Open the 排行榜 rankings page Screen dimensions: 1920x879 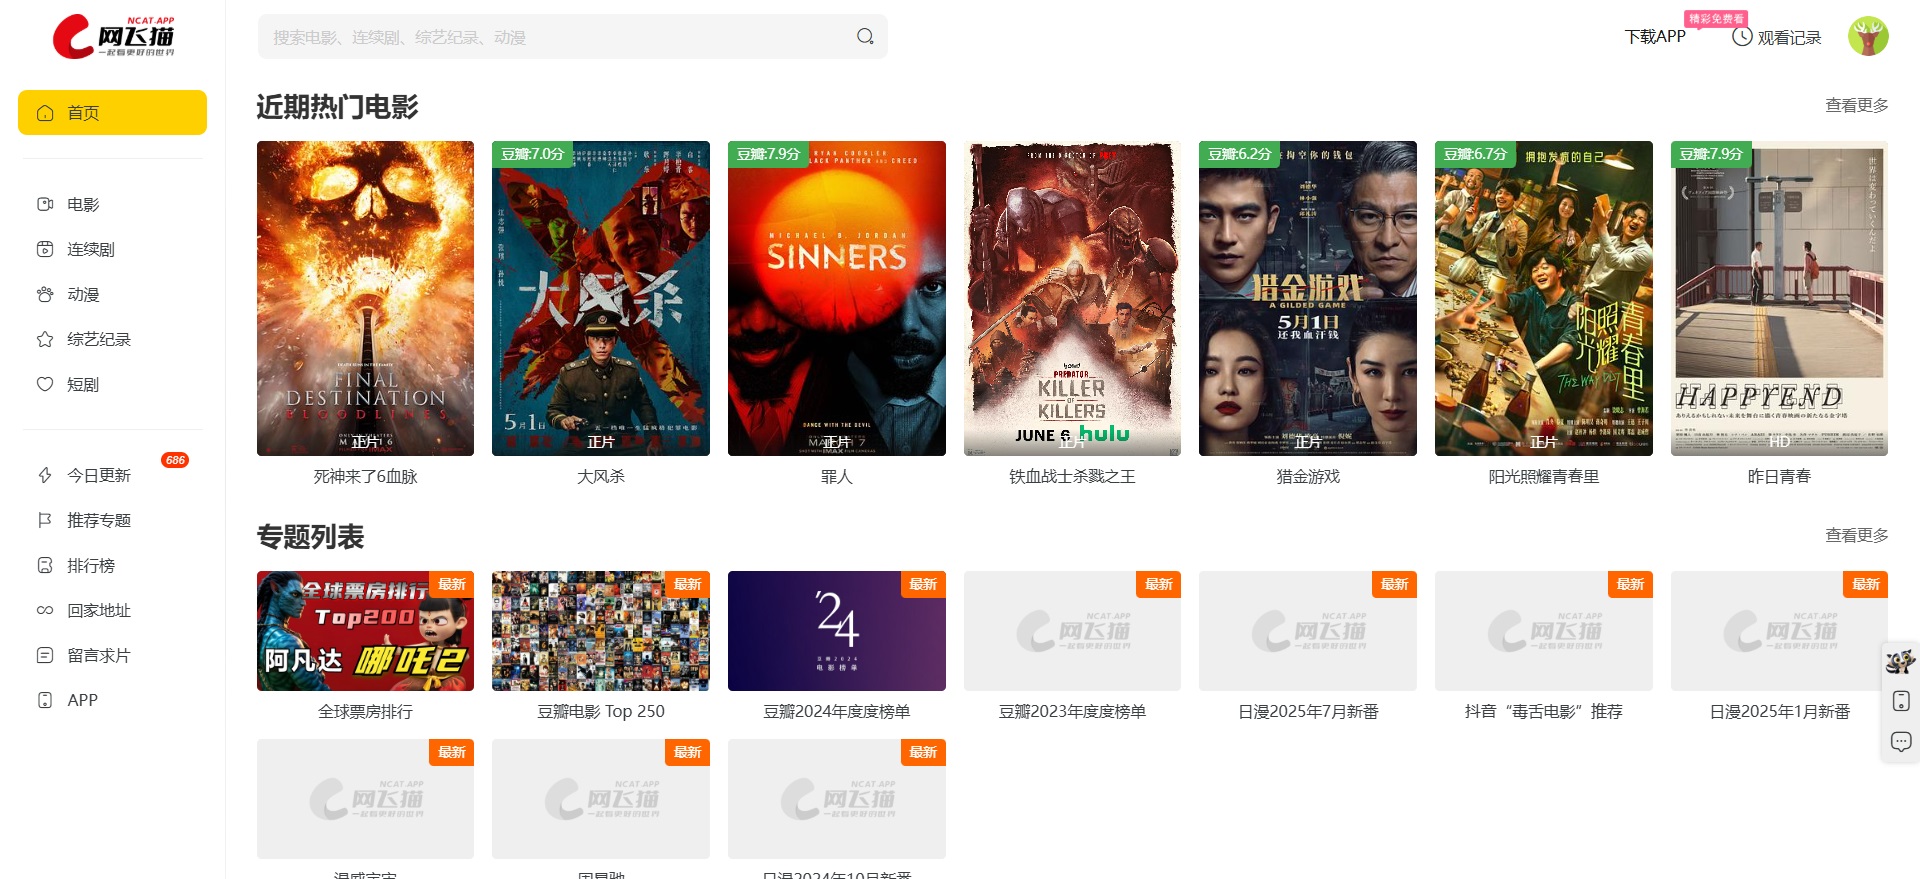pyautogui.click(x=90, y=565)
